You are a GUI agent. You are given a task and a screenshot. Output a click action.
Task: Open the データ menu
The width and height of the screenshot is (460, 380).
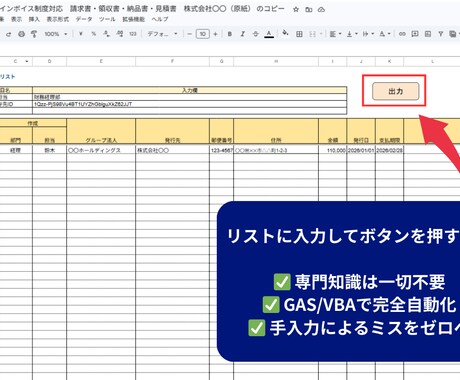(84, 19)
